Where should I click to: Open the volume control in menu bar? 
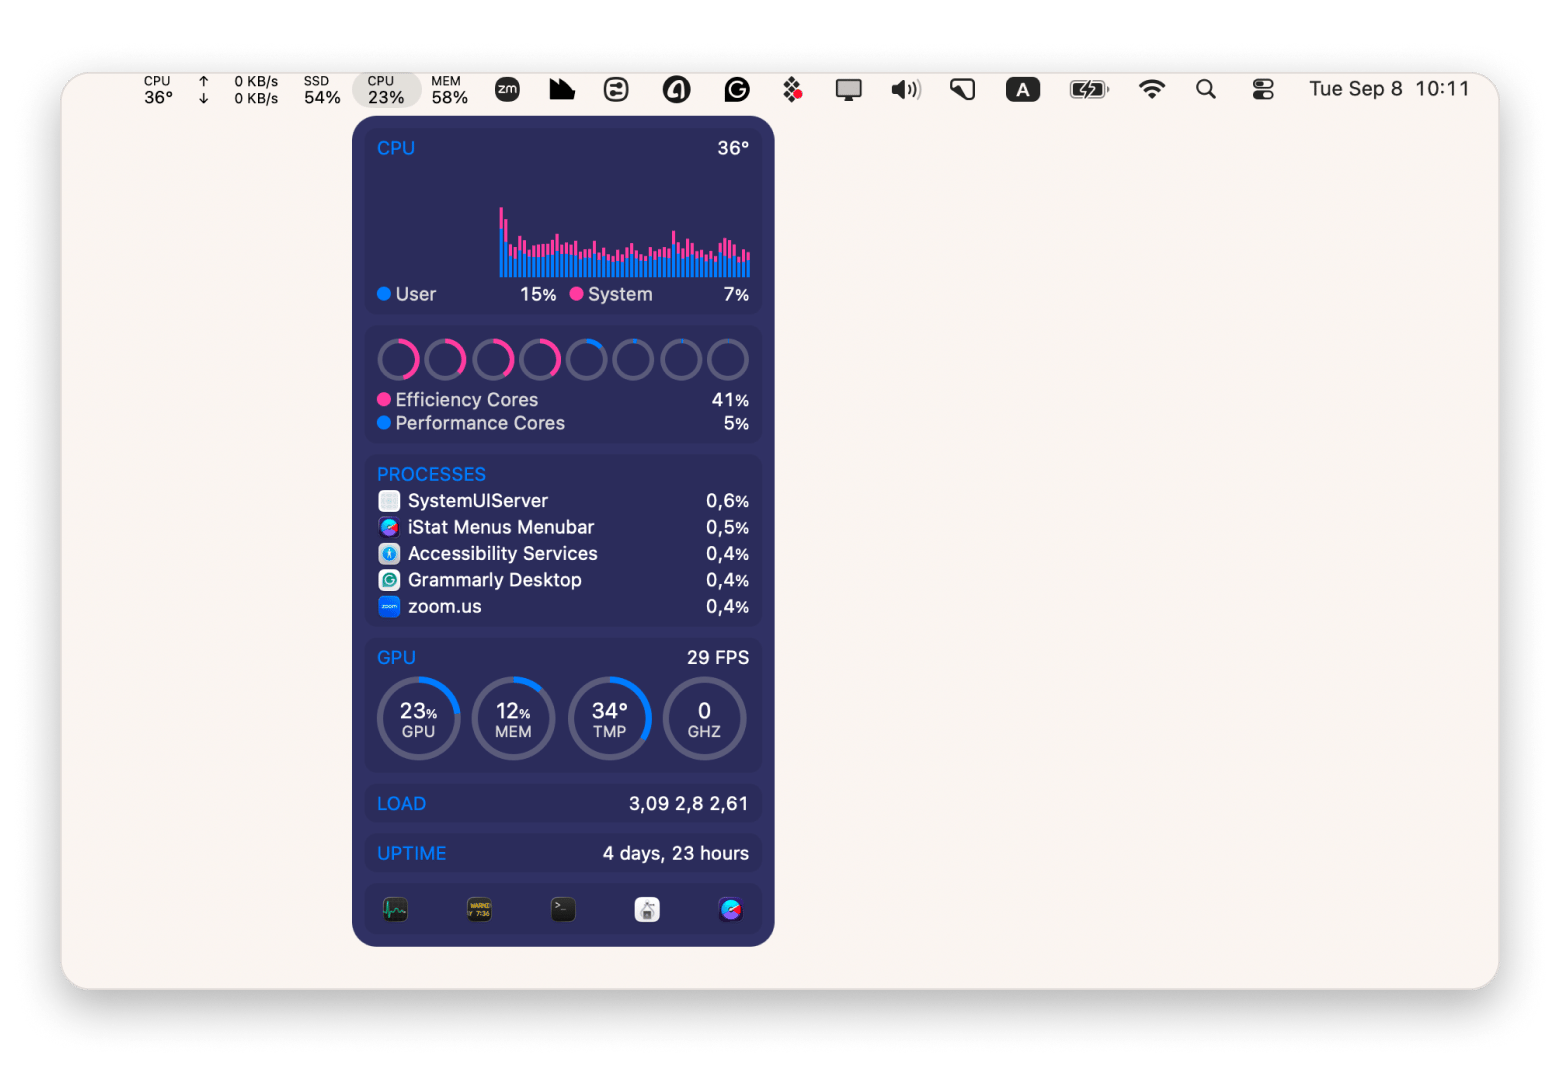pos(906,90)
